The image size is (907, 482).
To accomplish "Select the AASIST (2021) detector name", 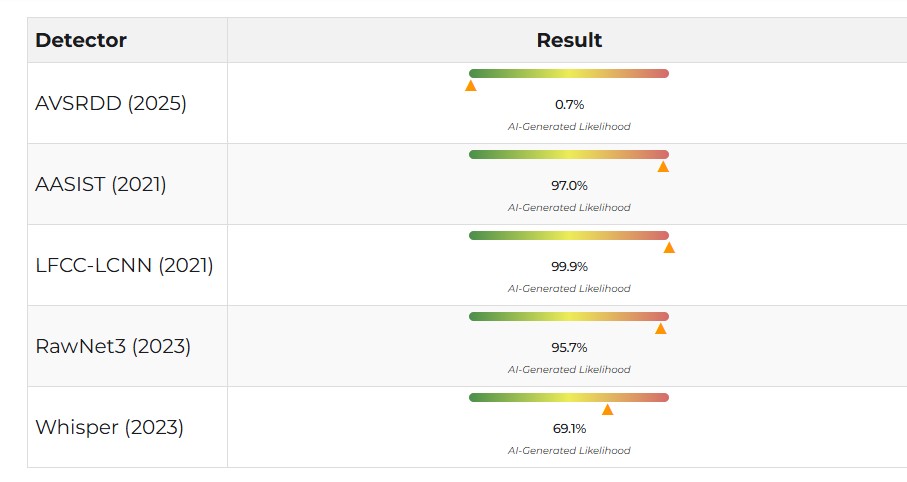I will point(101,184).
